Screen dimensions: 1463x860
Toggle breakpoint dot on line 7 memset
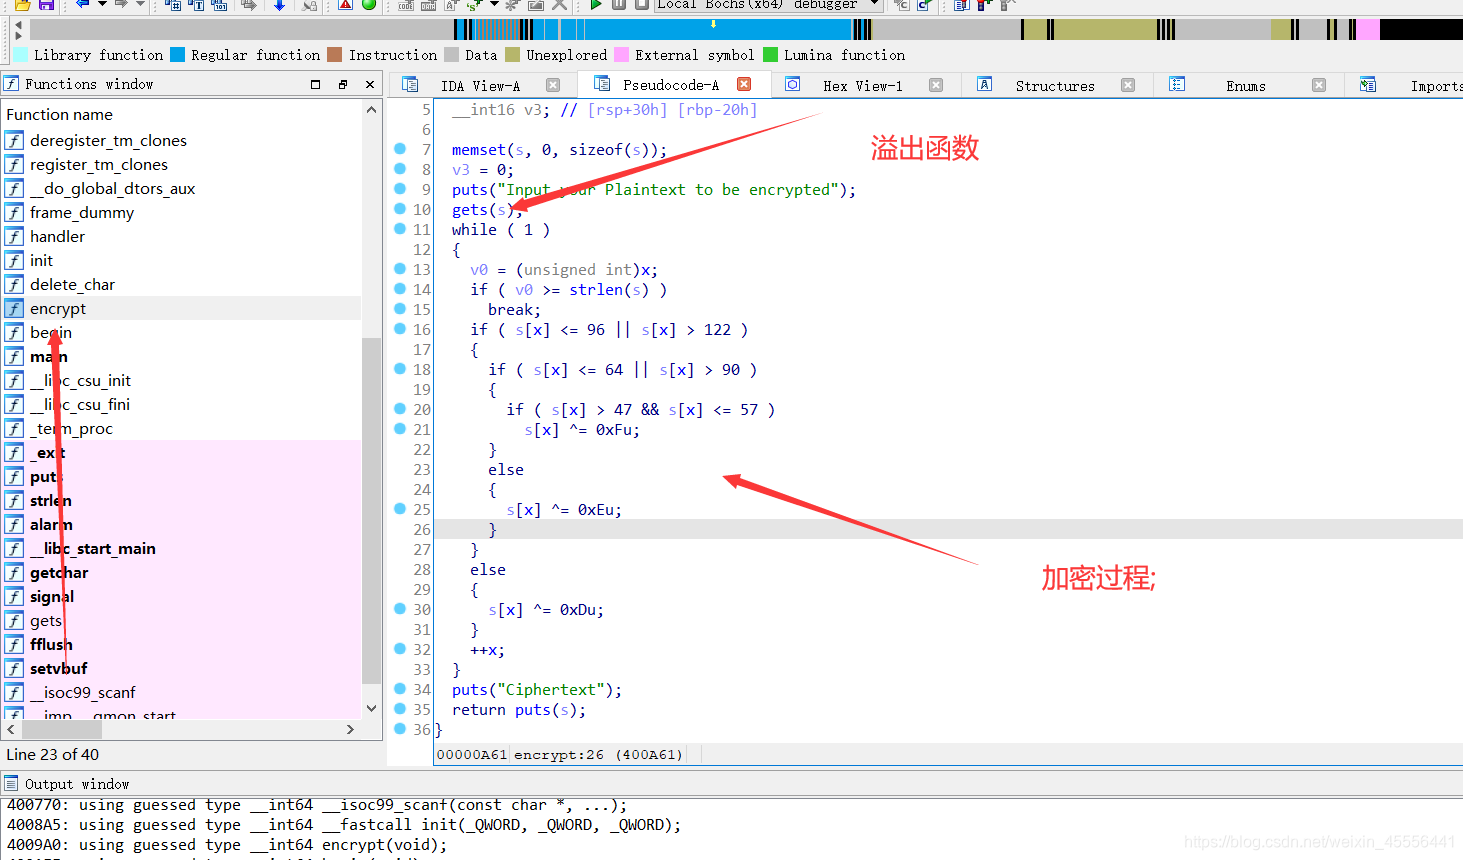coord(400,148)
